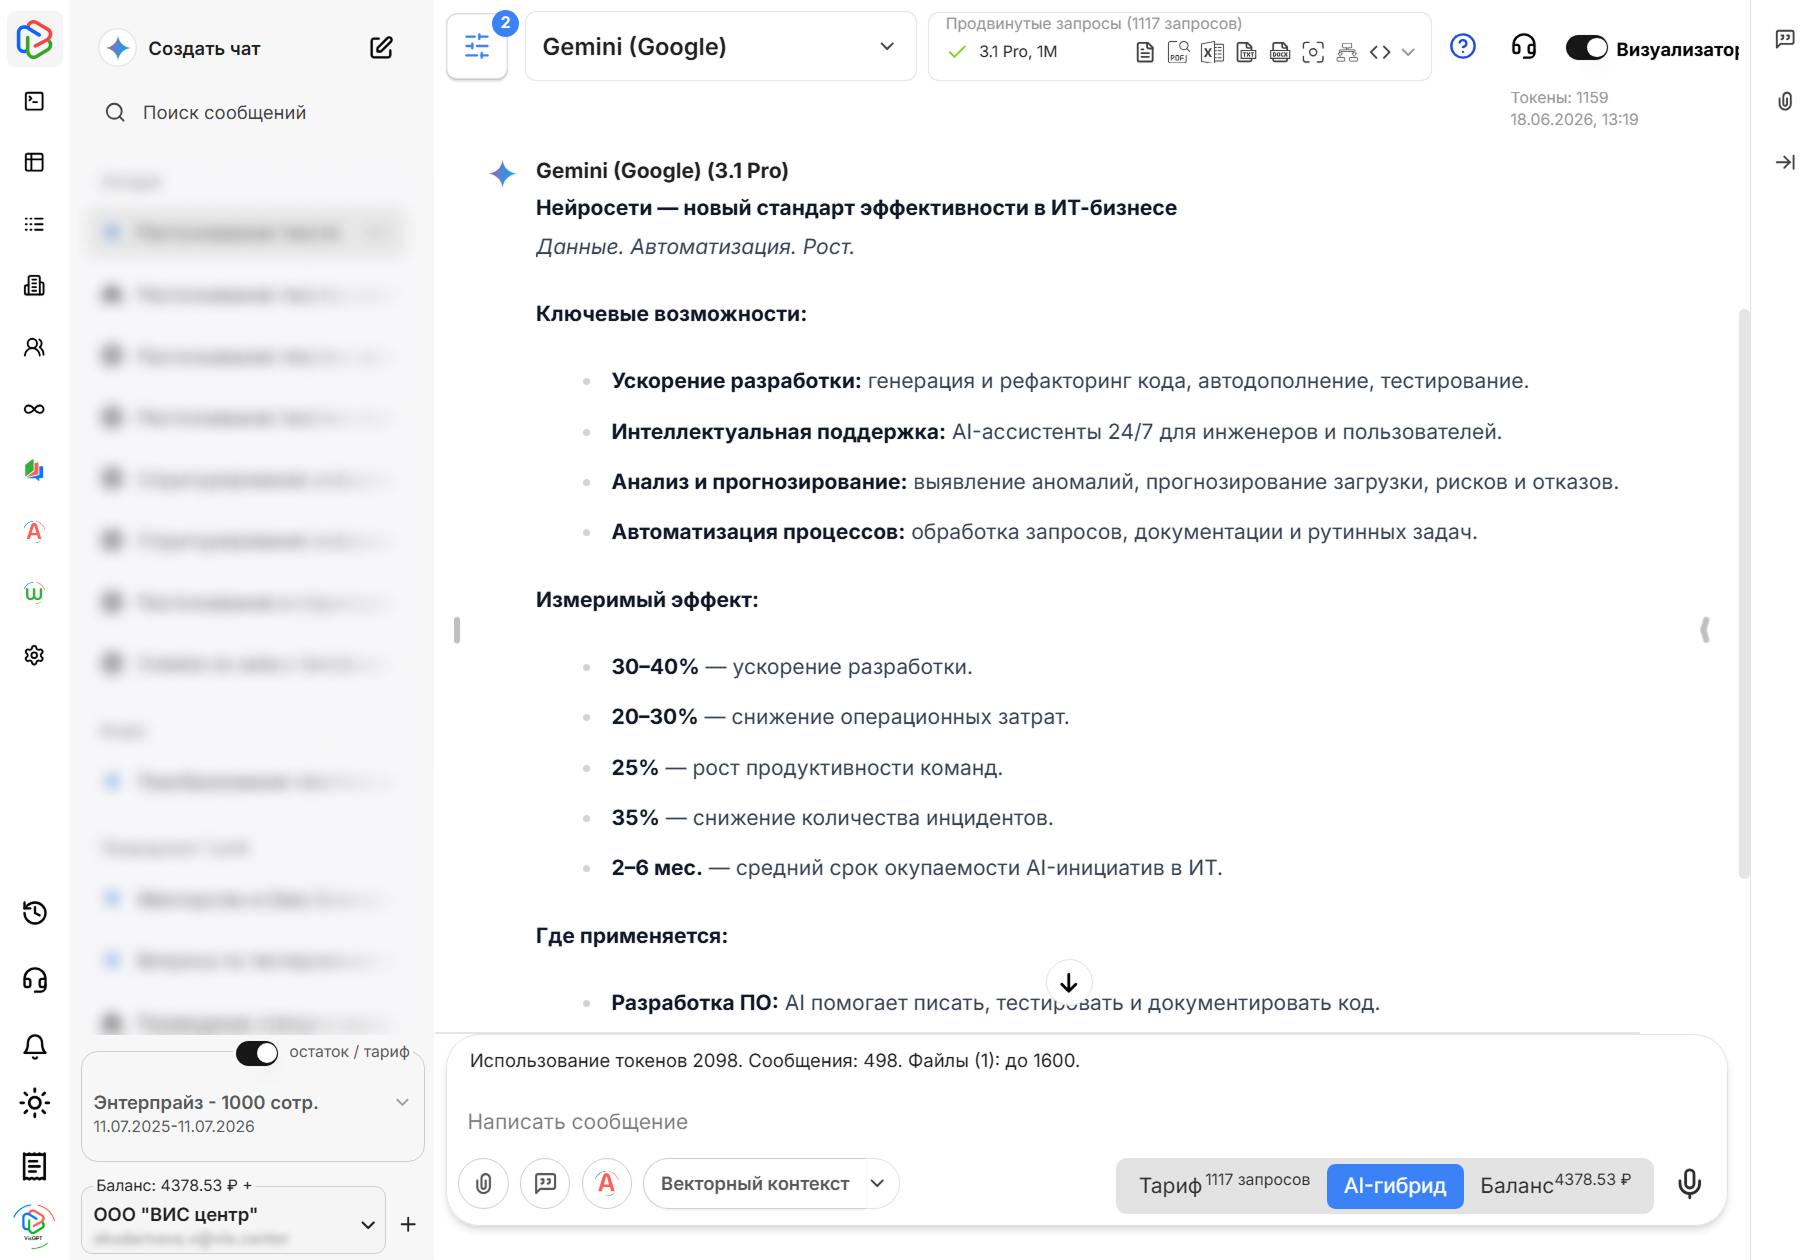Viewport: 1819px width, 1260px height.
Task: Click the quote bubble button near input
Action: point(545,1184)
